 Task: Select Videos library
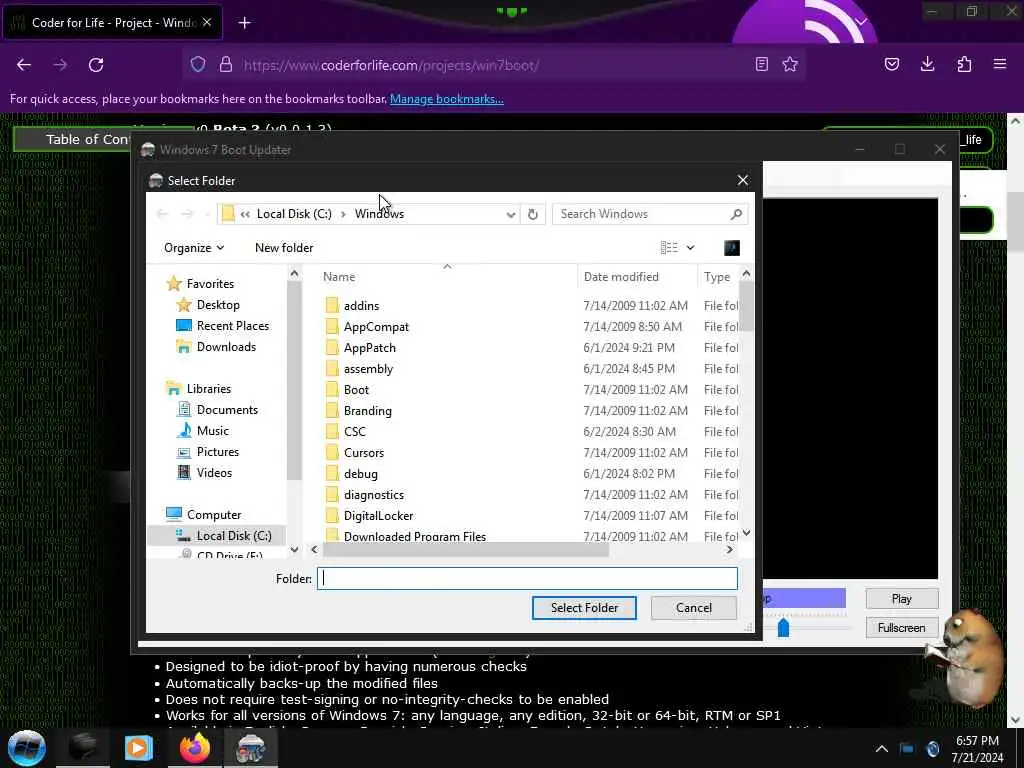(214, 472)
